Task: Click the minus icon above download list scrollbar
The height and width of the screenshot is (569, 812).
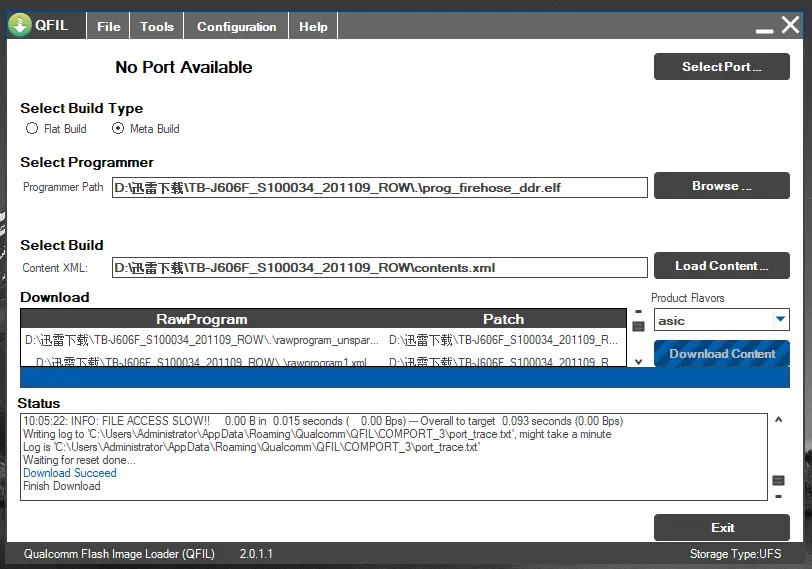Action: (639, 312)
